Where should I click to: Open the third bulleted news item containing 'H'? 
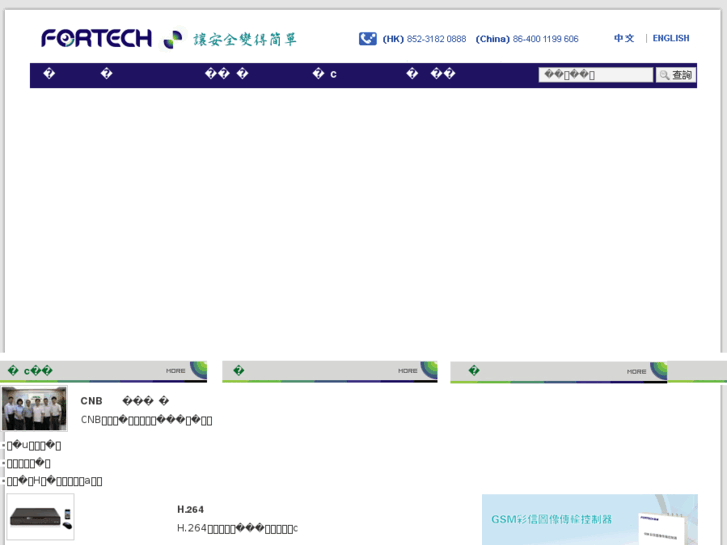click(54, 481)
